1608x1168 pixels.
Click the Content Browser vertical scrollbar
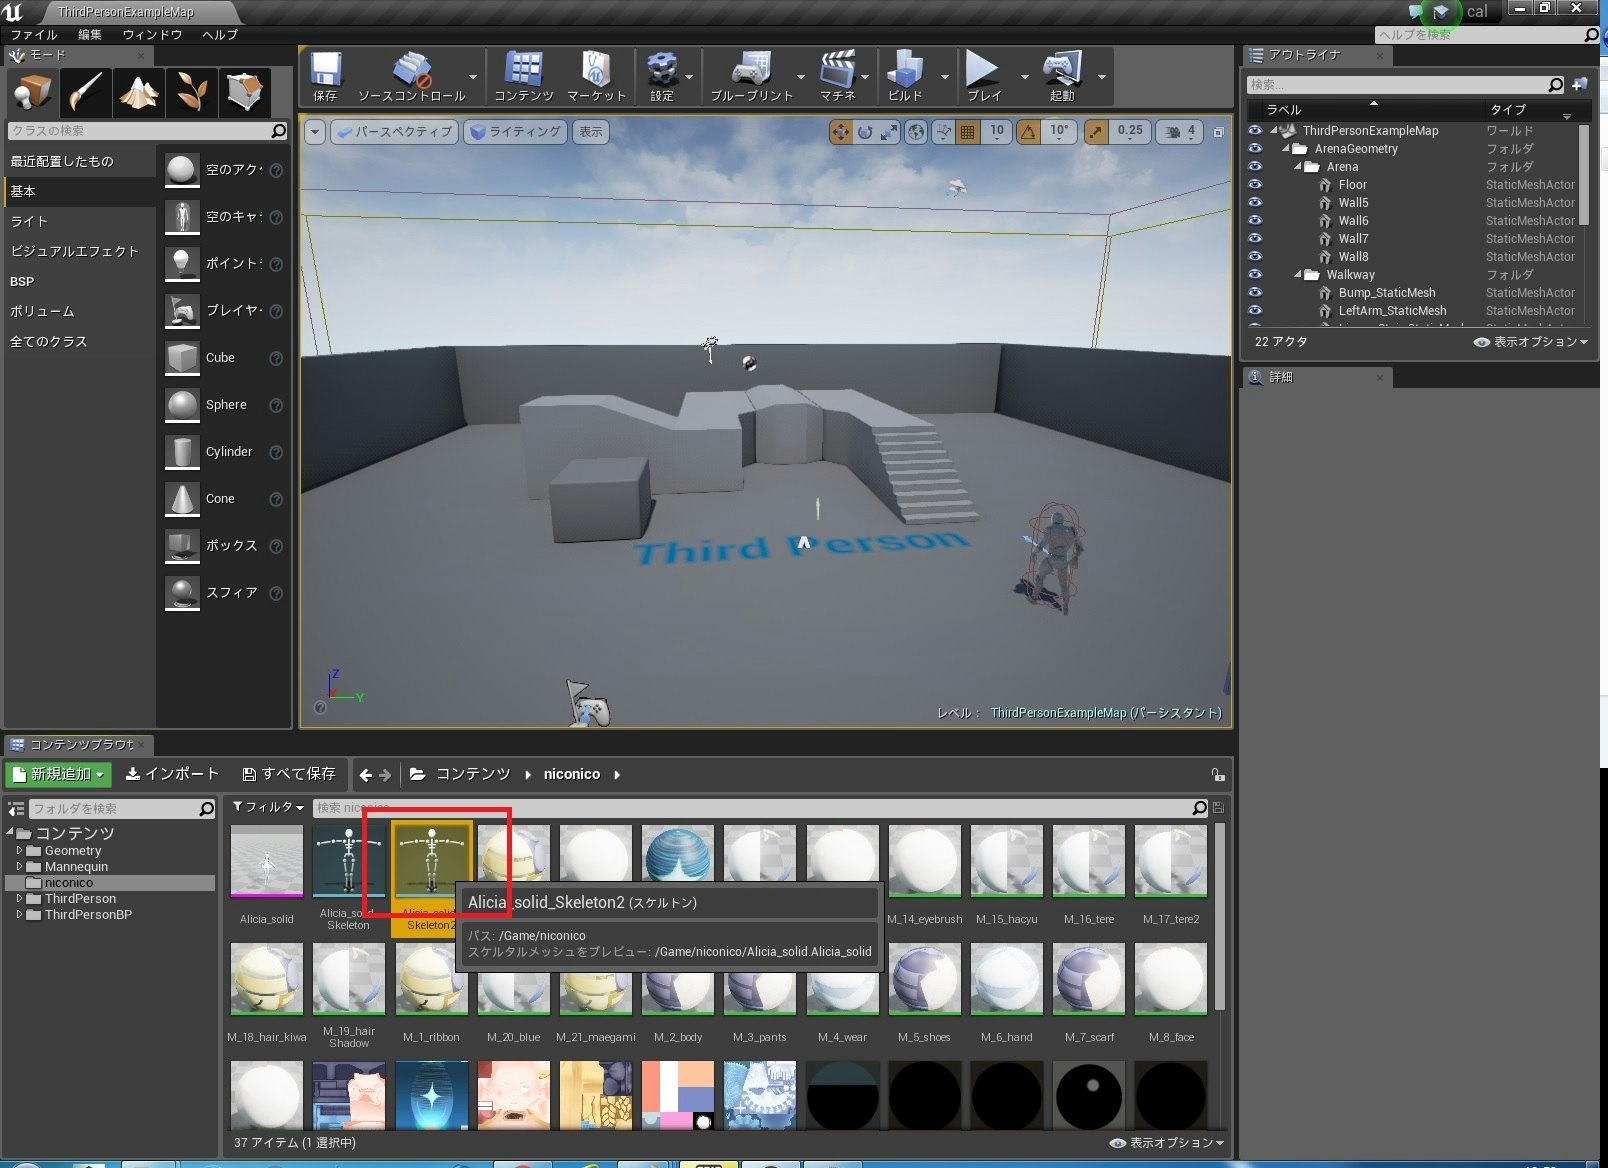tap(1219, 916)
